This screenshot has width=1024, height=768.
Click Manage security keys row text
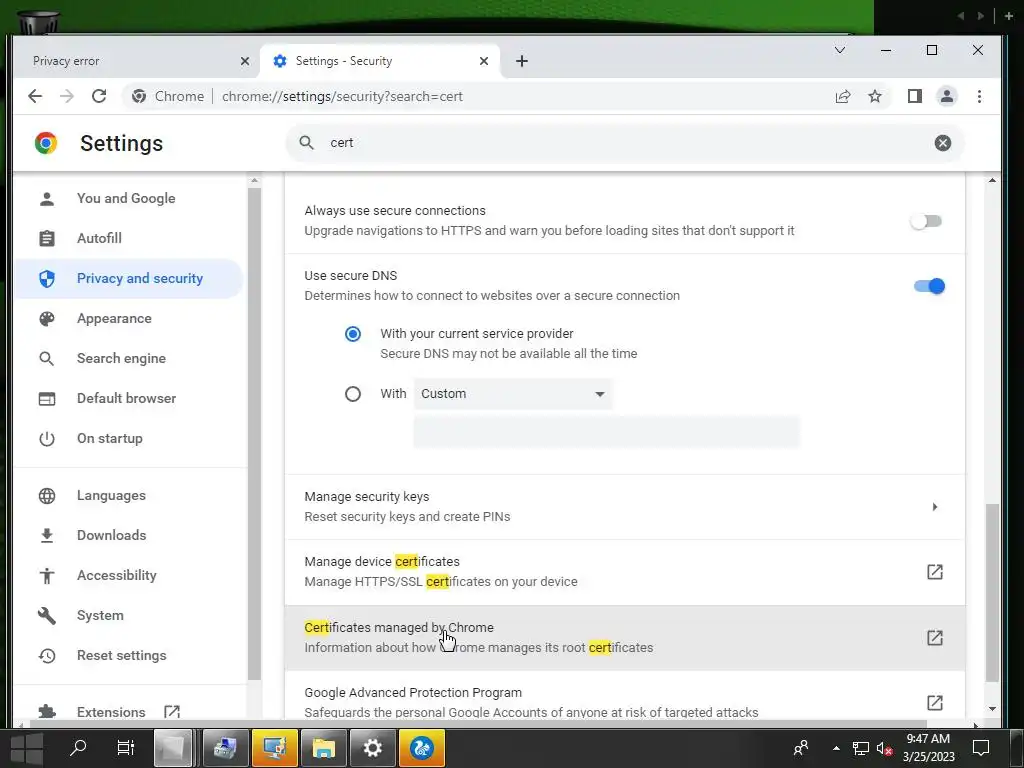coord(366,497)
